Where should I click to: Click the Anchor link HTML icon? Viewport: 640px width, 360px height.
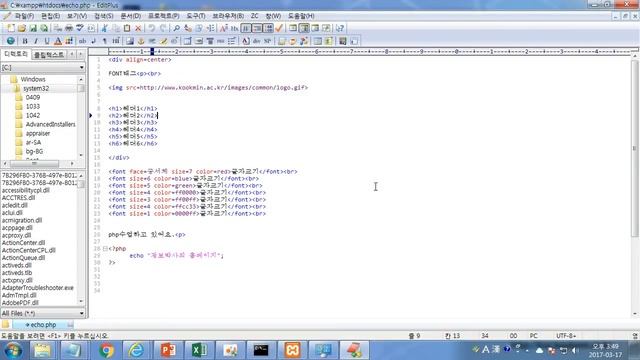tap(141, 41)
